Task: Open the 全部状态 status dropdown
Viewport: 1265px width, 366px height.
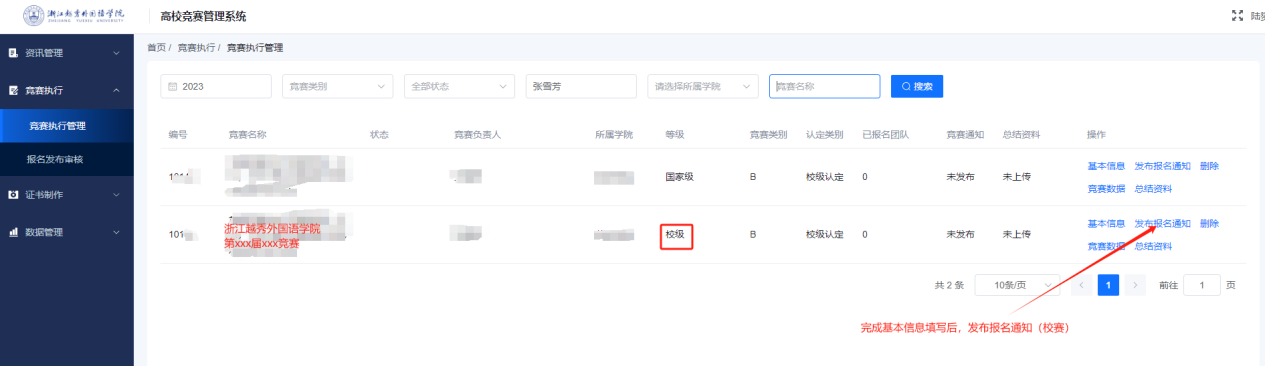Action: point(459,87)
